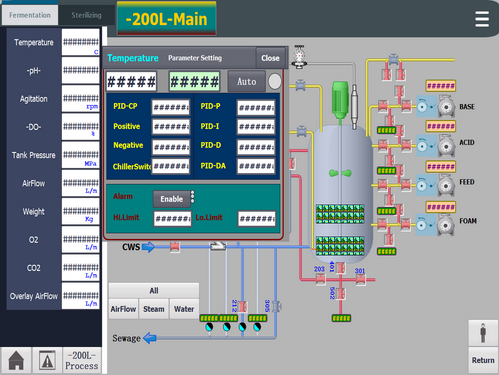Click the BASE pump value display
The width and height of the screenshot is (499, 375).
point(441,86)
